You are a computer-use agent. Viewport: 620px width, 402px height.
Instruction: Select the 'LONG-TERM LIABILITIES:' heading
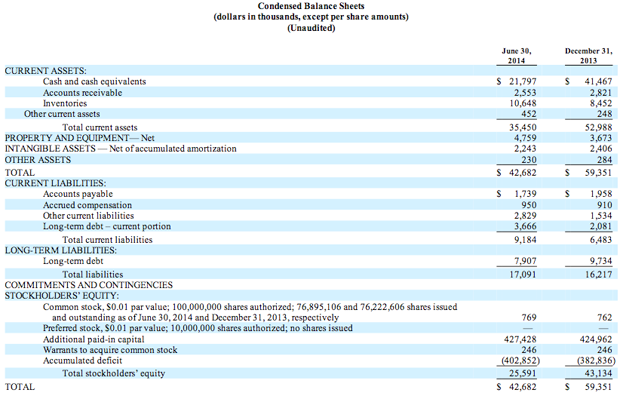pos(61,251)
